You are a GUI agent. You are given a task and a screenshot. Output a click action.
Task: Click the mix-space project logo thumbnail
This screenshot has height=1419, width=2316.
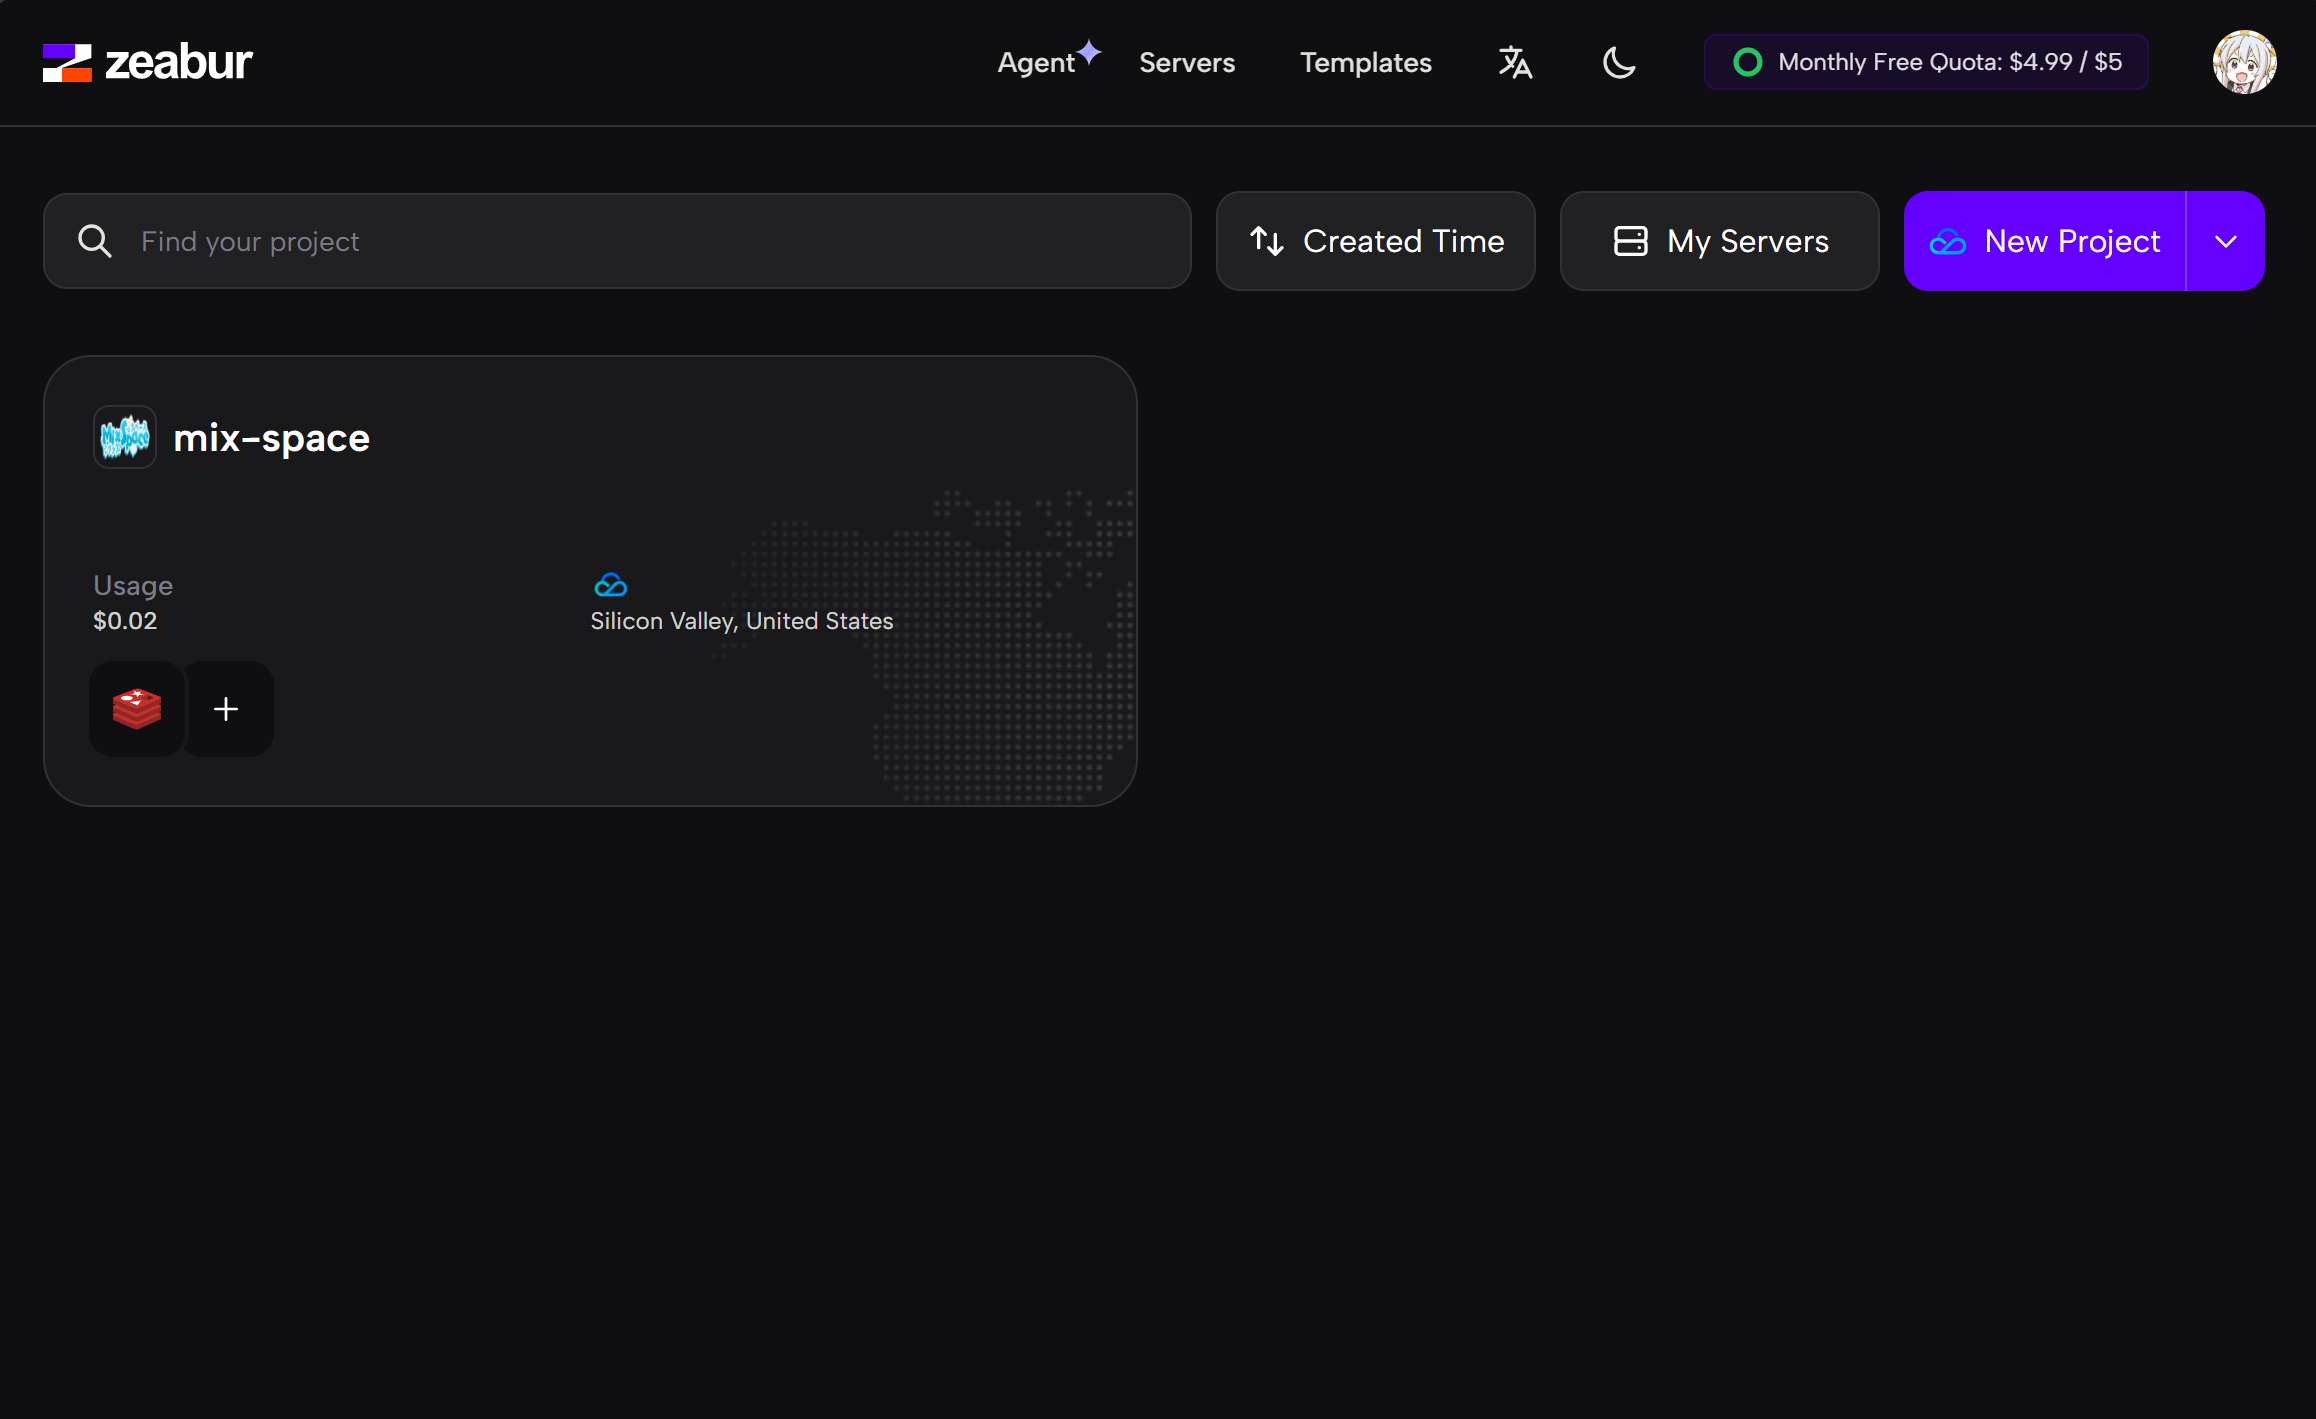click(x=125, y=437)
